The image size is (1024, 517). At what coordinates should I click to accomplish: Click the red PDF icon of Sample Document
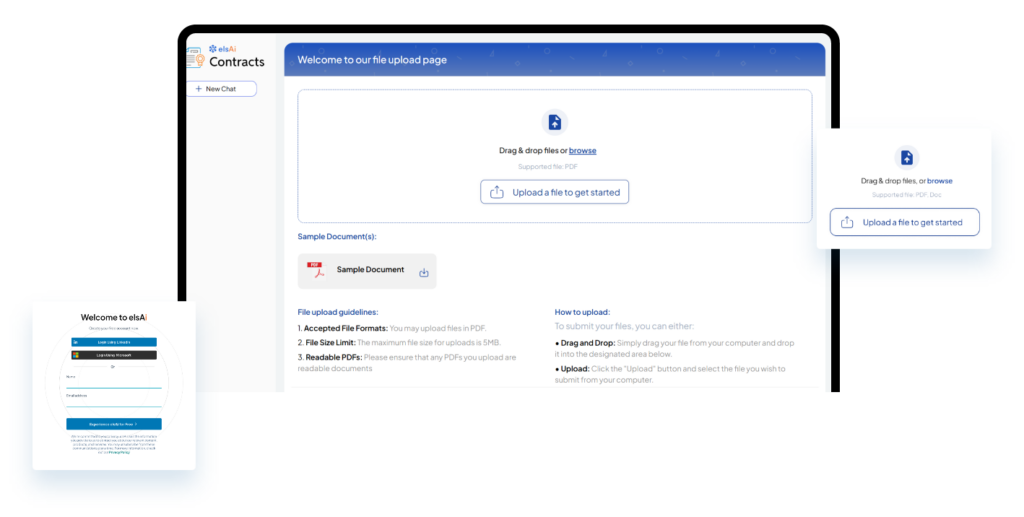click(316, 270)
